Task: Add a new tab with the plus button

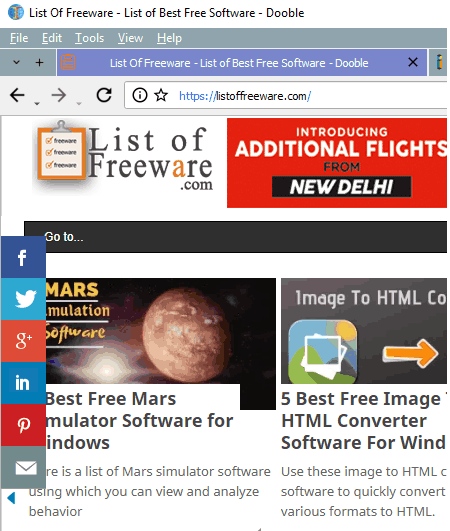Action: pyautogui.click(x=40, y=62)
